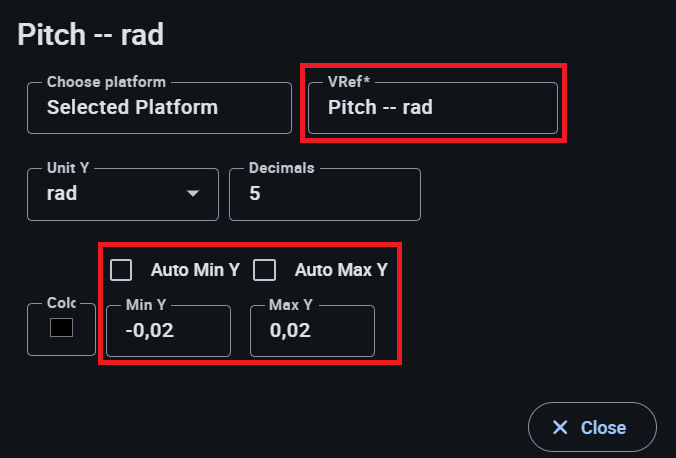
Task: Click the -0,02 value in Min Y
Action: point(149,331)
